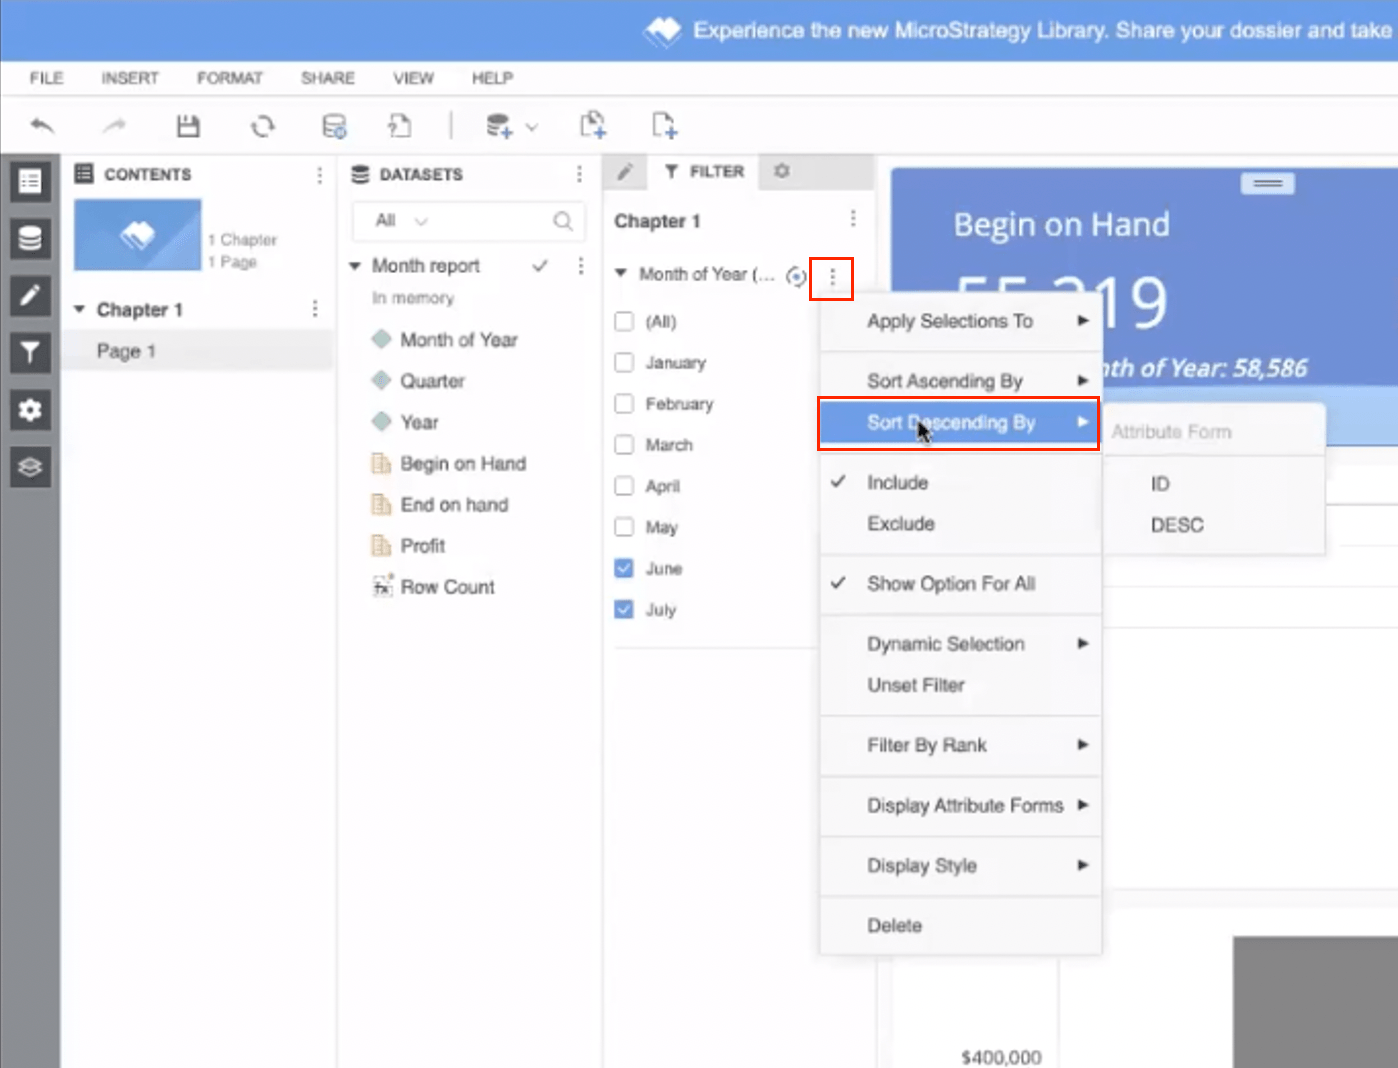Collapse the Month report dataset
1398x1068 pixels.
[x=355, y=266]
